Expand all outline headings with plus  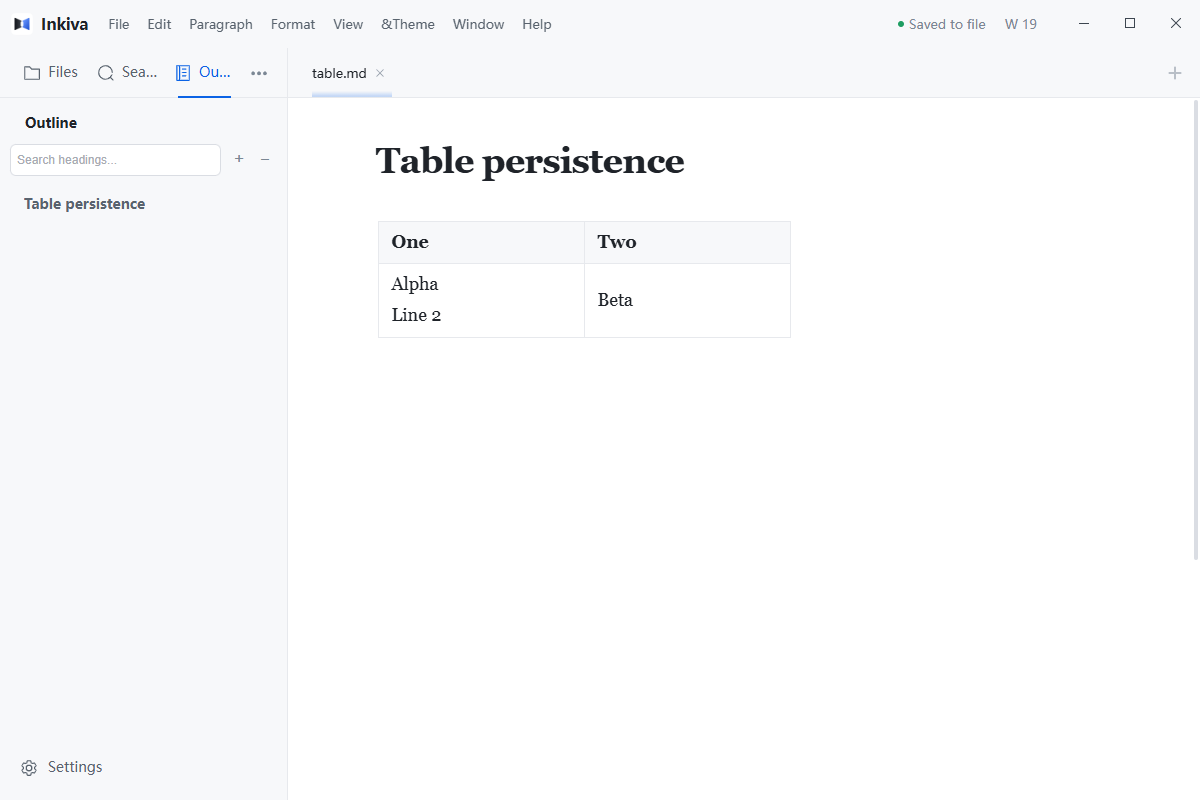tap(239, 159)
